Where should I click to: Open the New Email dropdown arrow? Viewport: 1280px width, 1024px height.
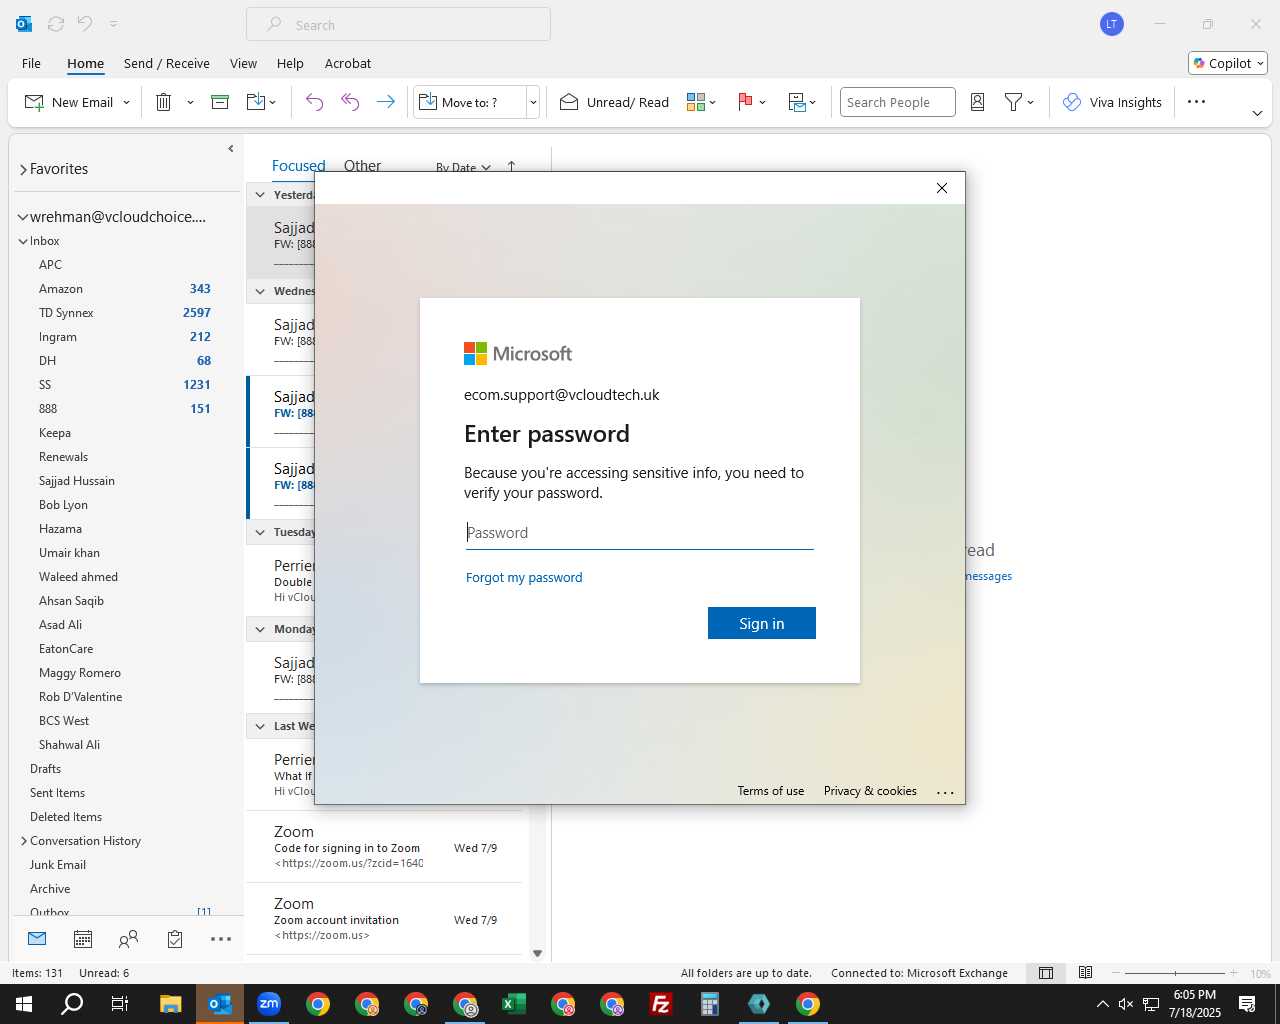(x=126, y=102)
